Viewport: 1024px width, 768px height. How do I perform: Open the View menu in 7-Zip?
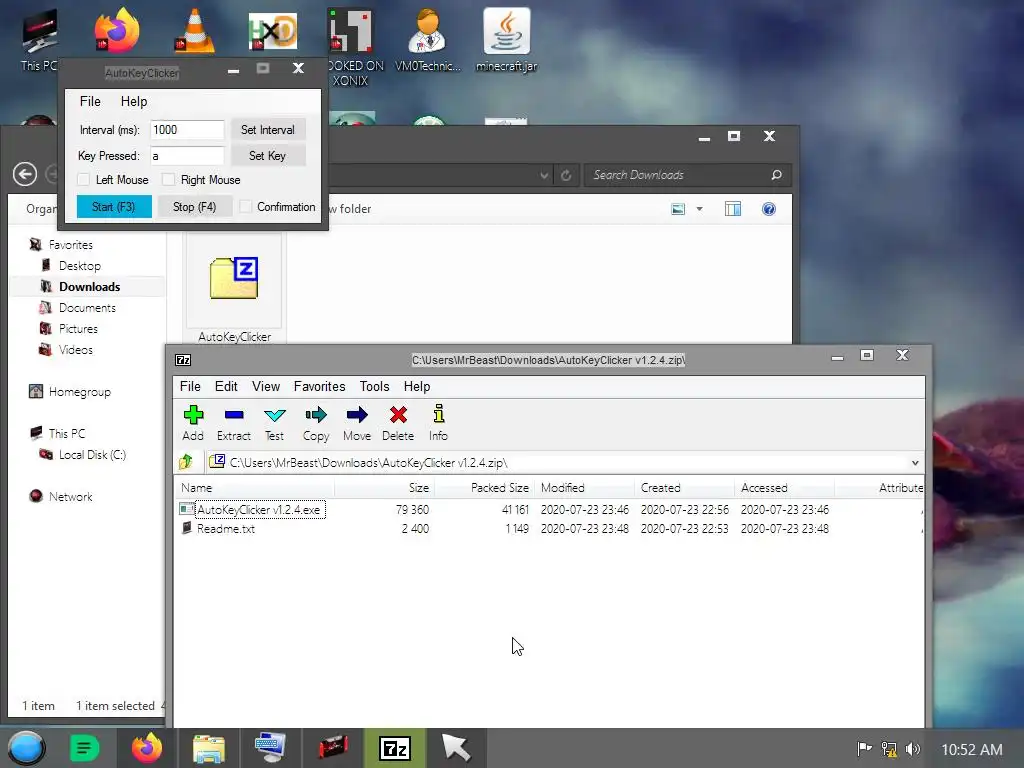266,387
